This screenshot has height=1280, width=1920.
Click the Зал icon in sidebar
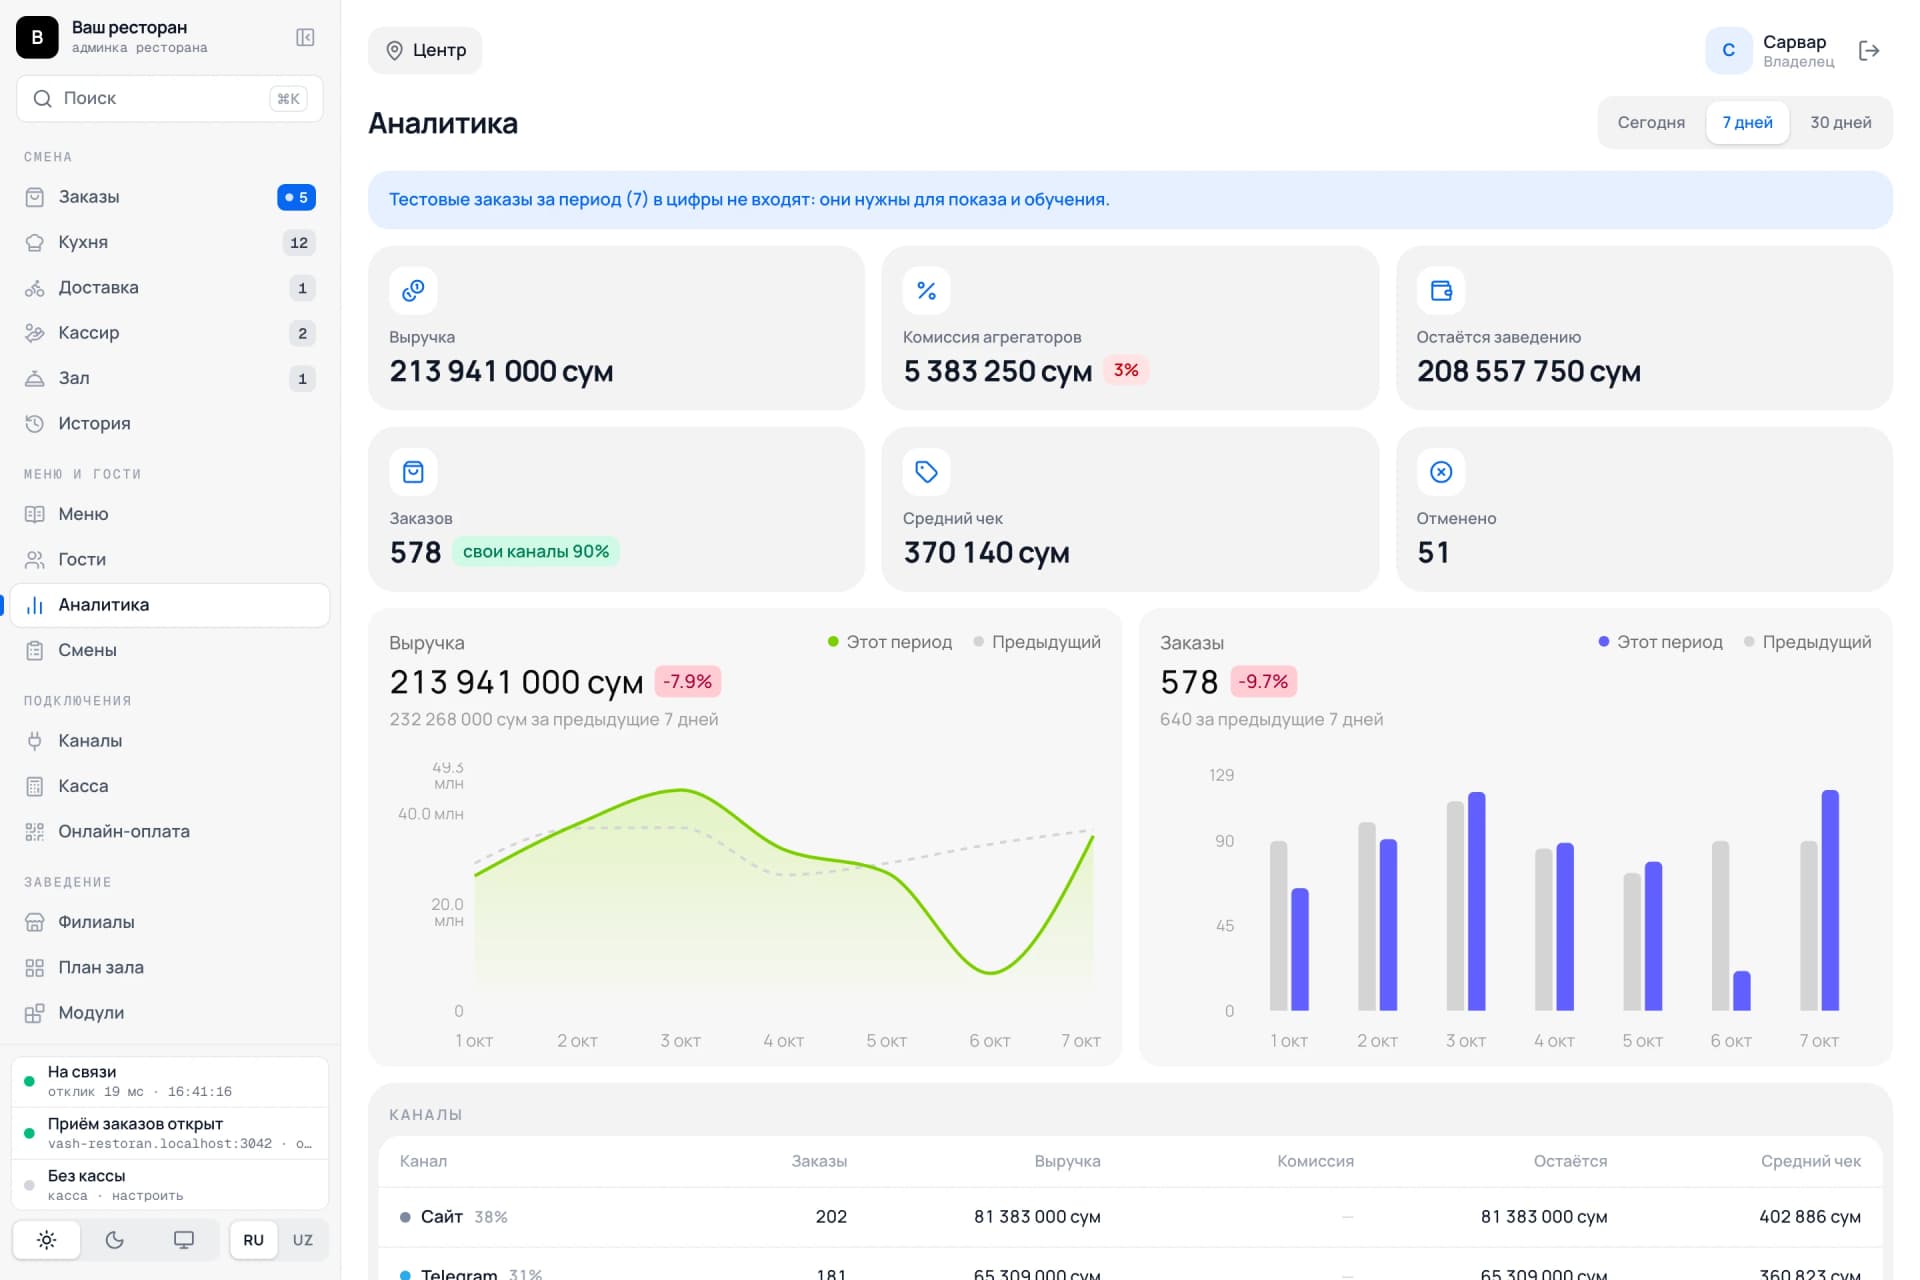[35, 378]
